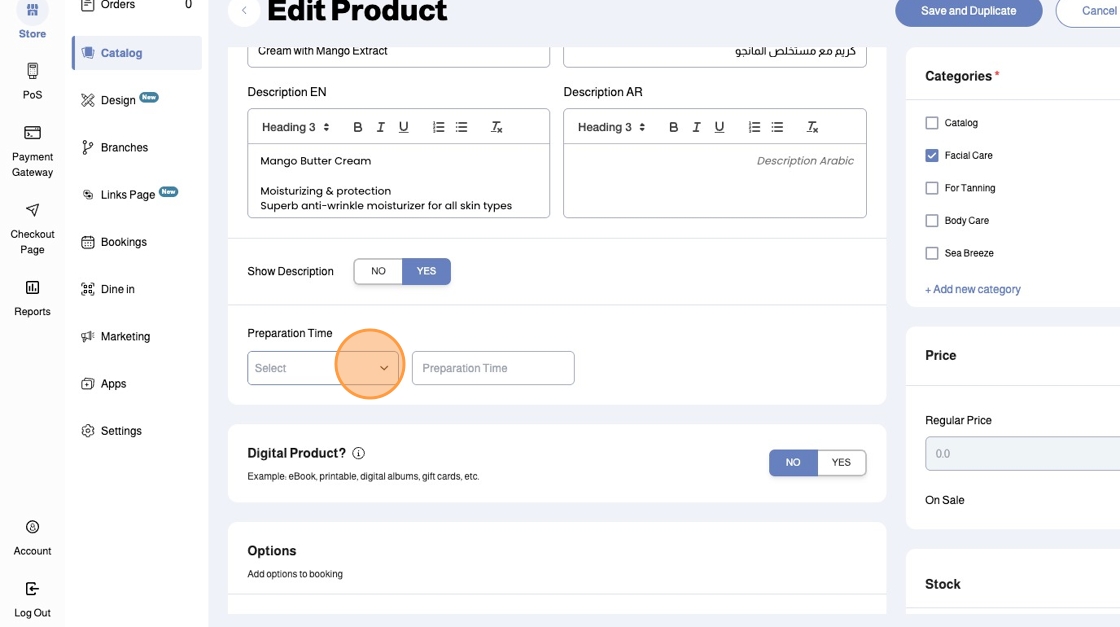Uncheck the Facial Care category

[x=932, y=156]
